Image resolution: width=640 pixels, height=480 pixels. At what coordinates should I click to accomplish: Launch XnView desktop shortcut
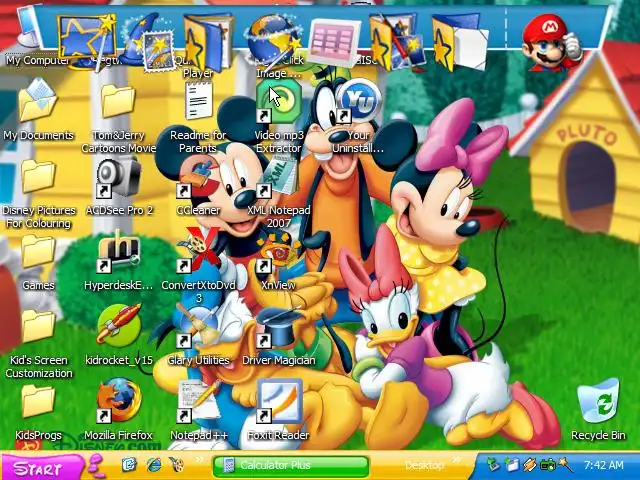(279, 251)
